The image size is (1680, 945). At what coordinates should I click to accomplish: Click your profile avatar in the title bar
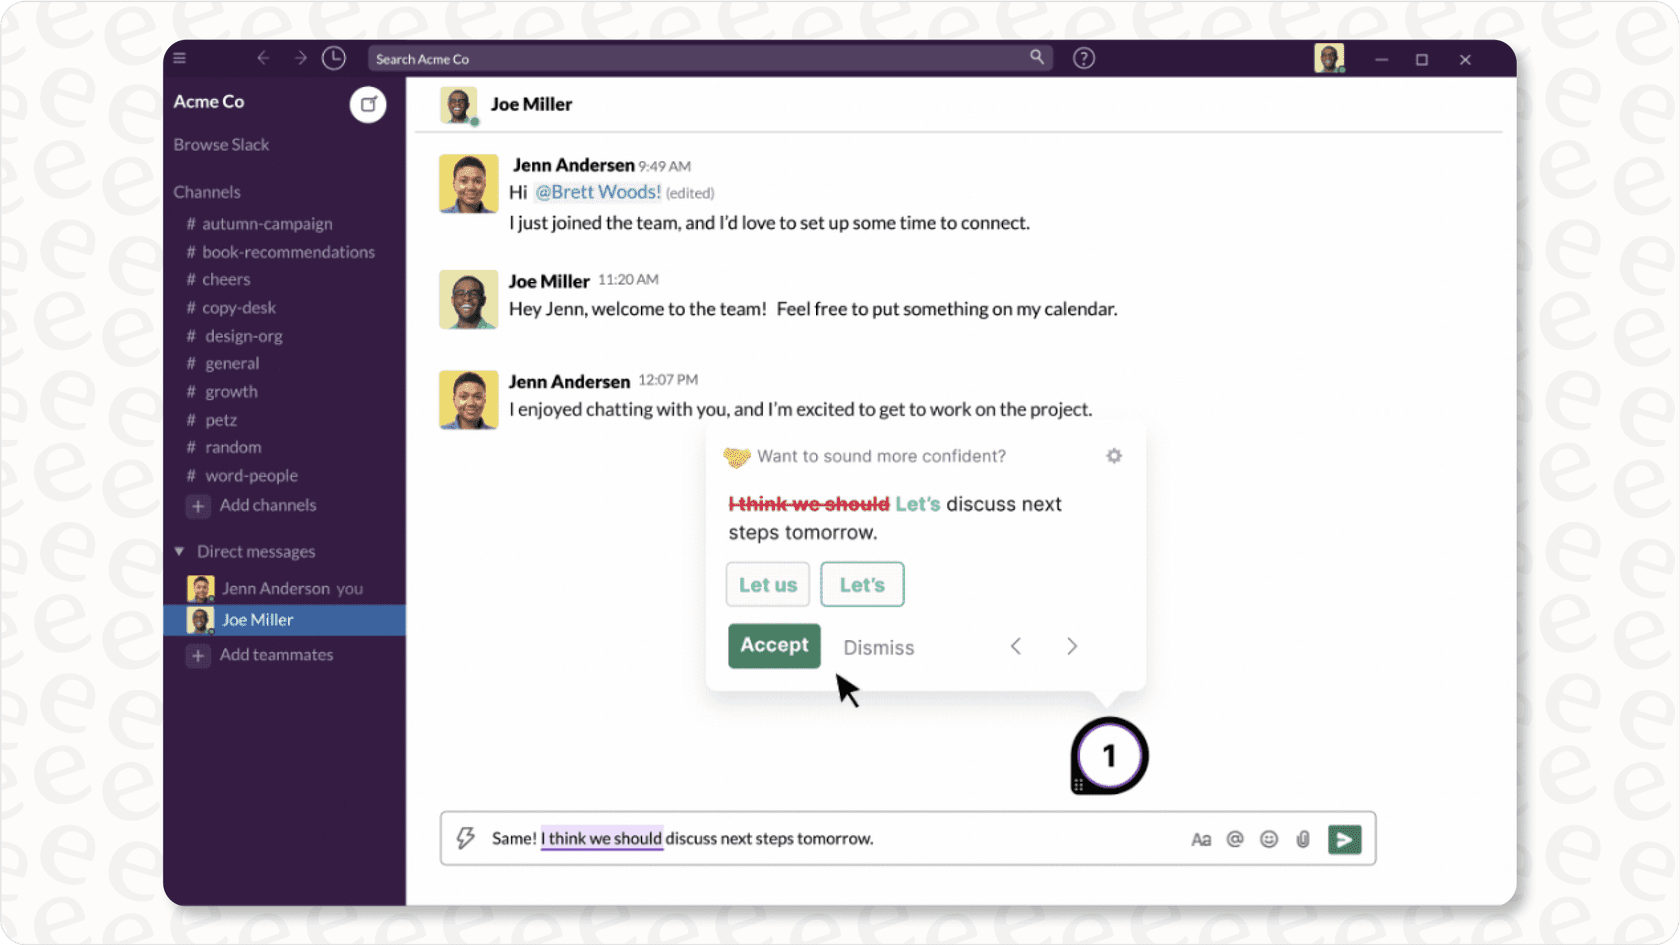pos(1329,57)
